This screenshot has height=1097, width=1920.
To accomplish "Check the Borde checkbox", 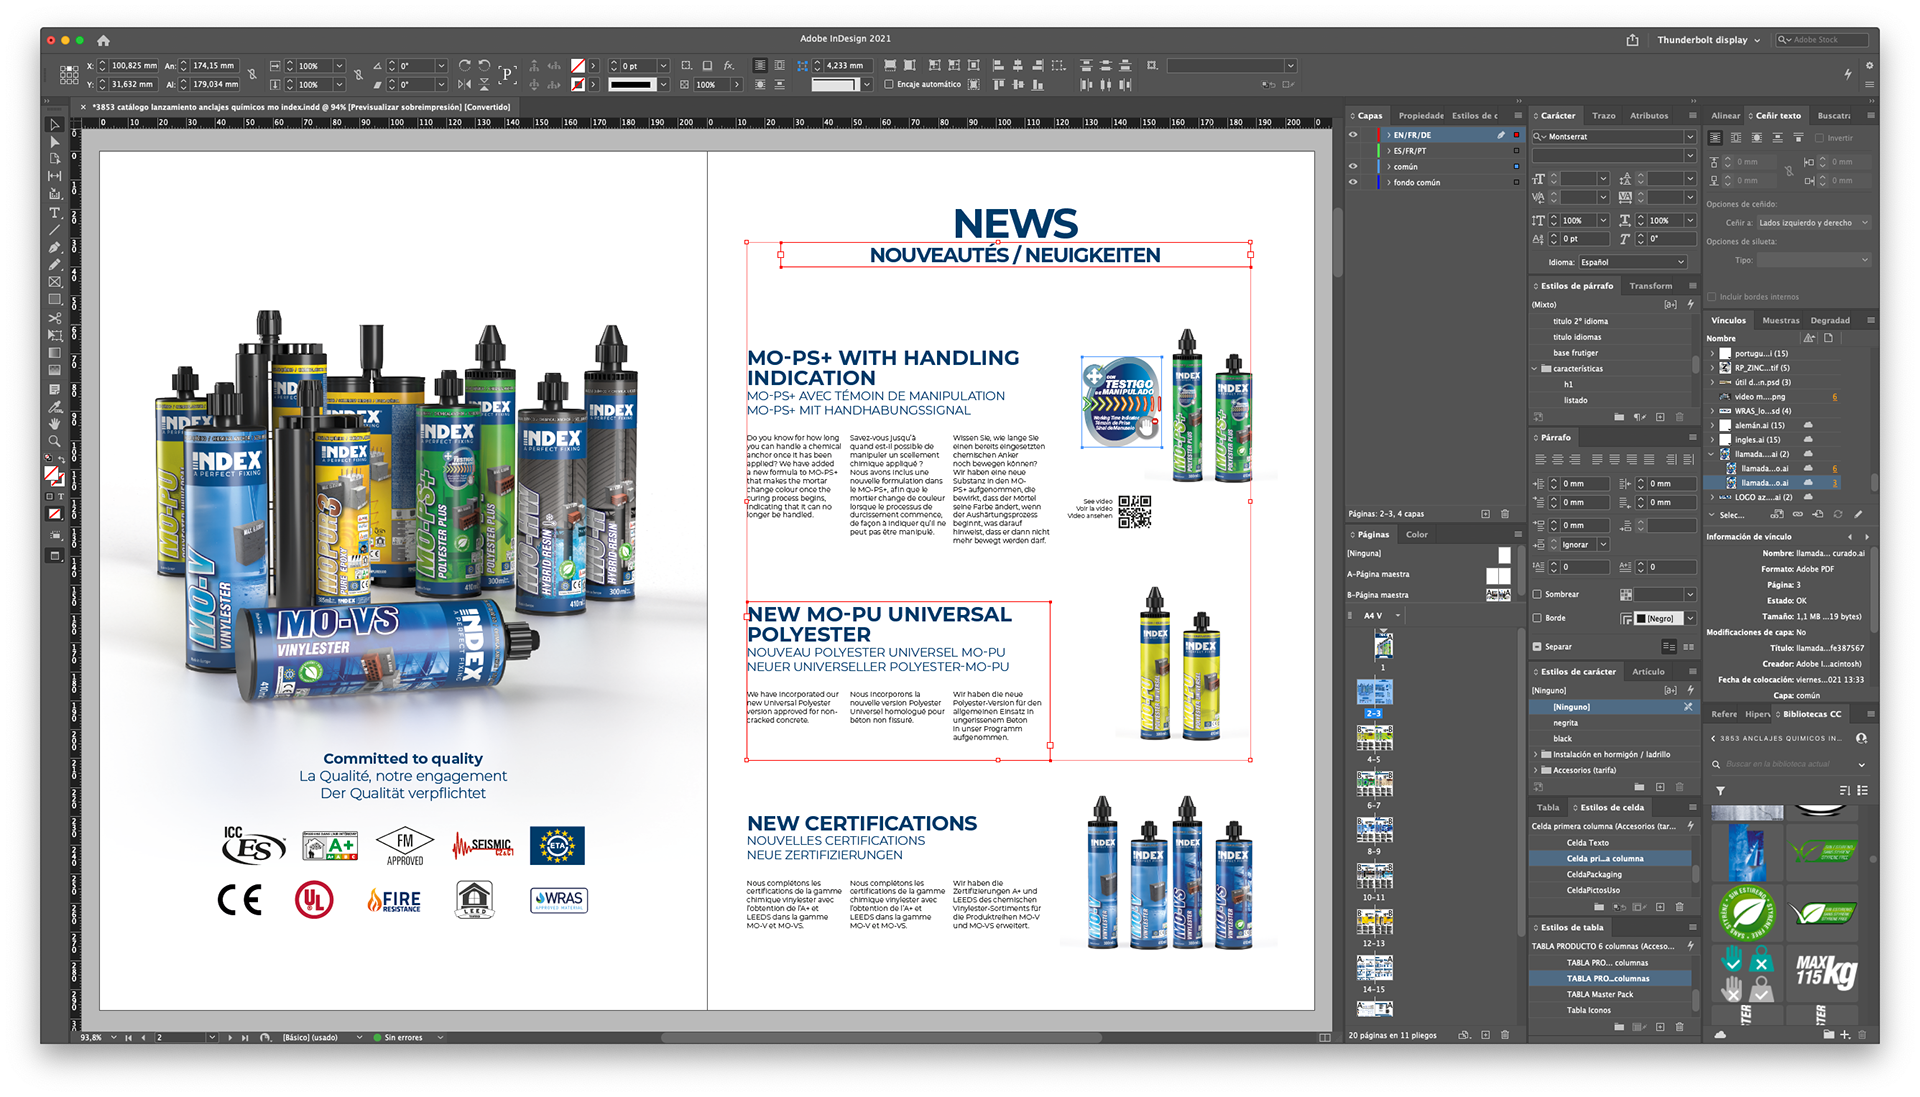I will coord(1537,618).
